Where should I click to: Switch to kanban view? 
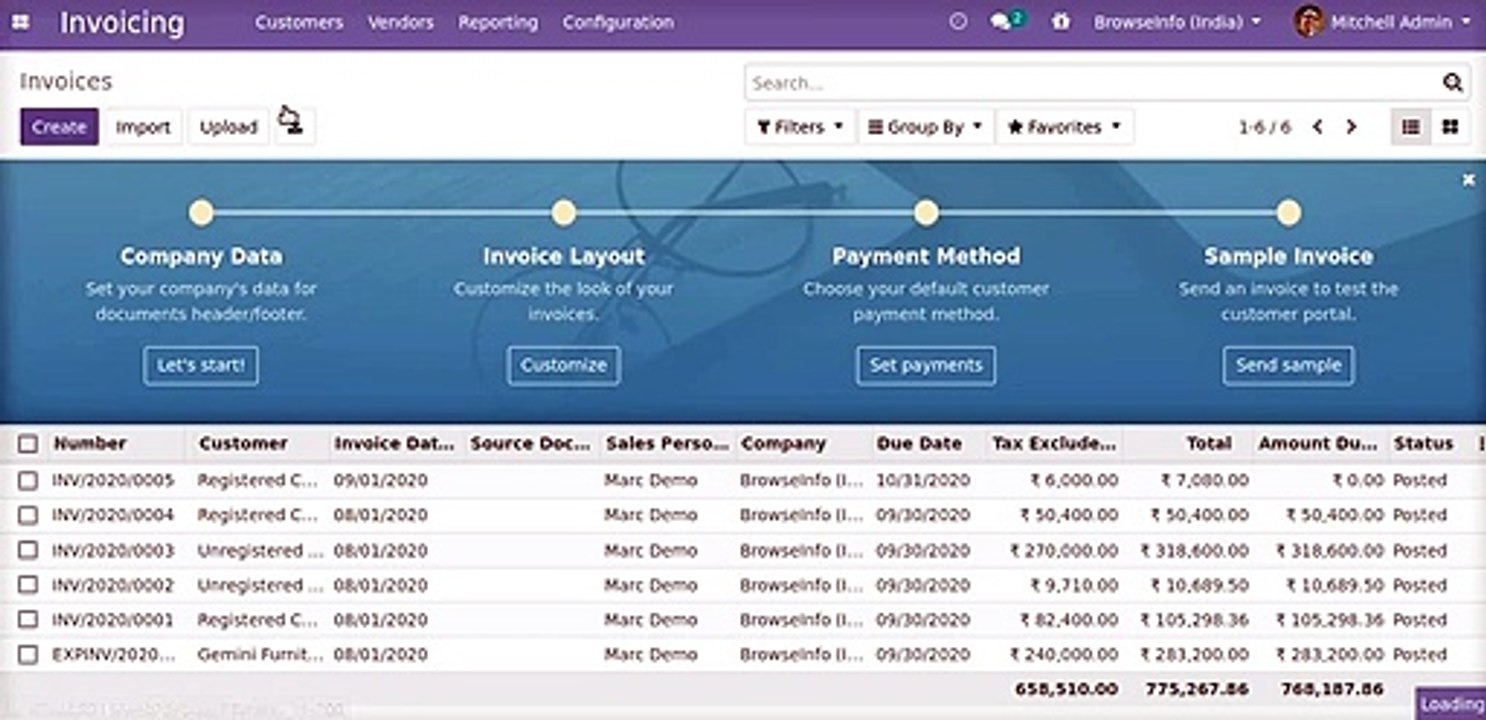1450,127
